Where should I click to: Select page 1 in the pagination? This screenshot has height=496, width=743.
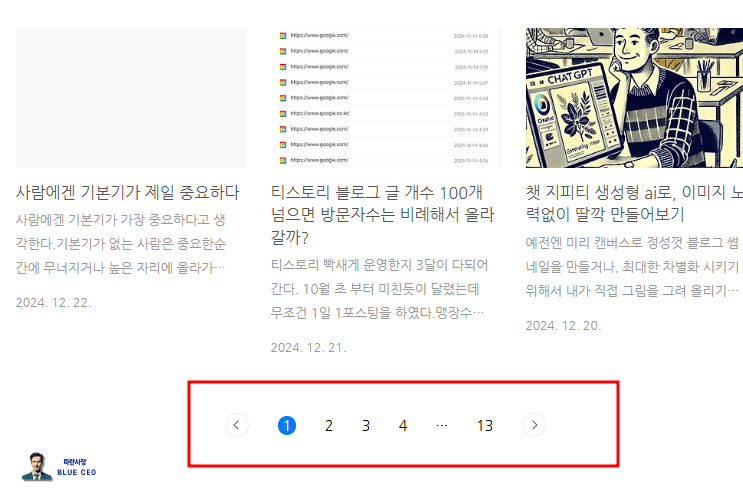click(287, 425)
